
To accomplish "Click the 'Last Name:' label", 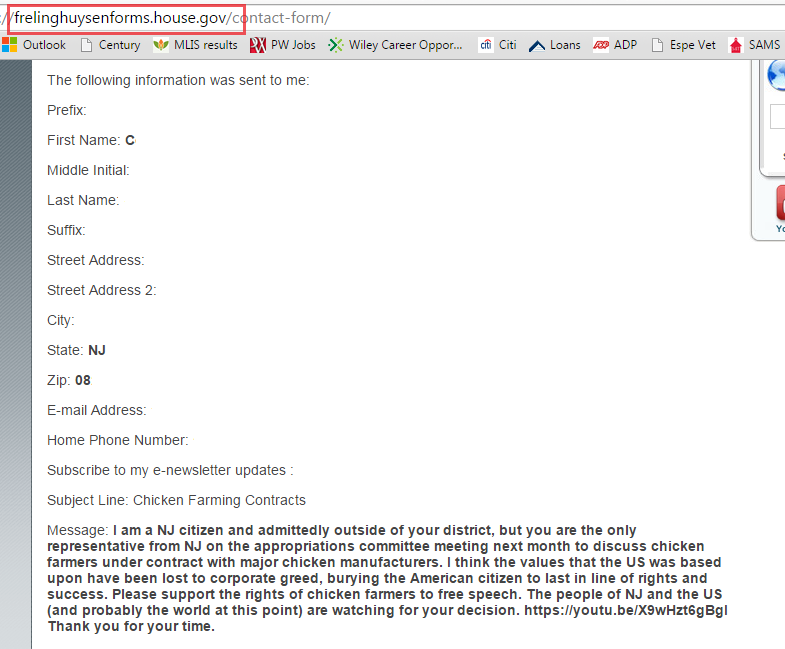I will (x=83, y=200).
